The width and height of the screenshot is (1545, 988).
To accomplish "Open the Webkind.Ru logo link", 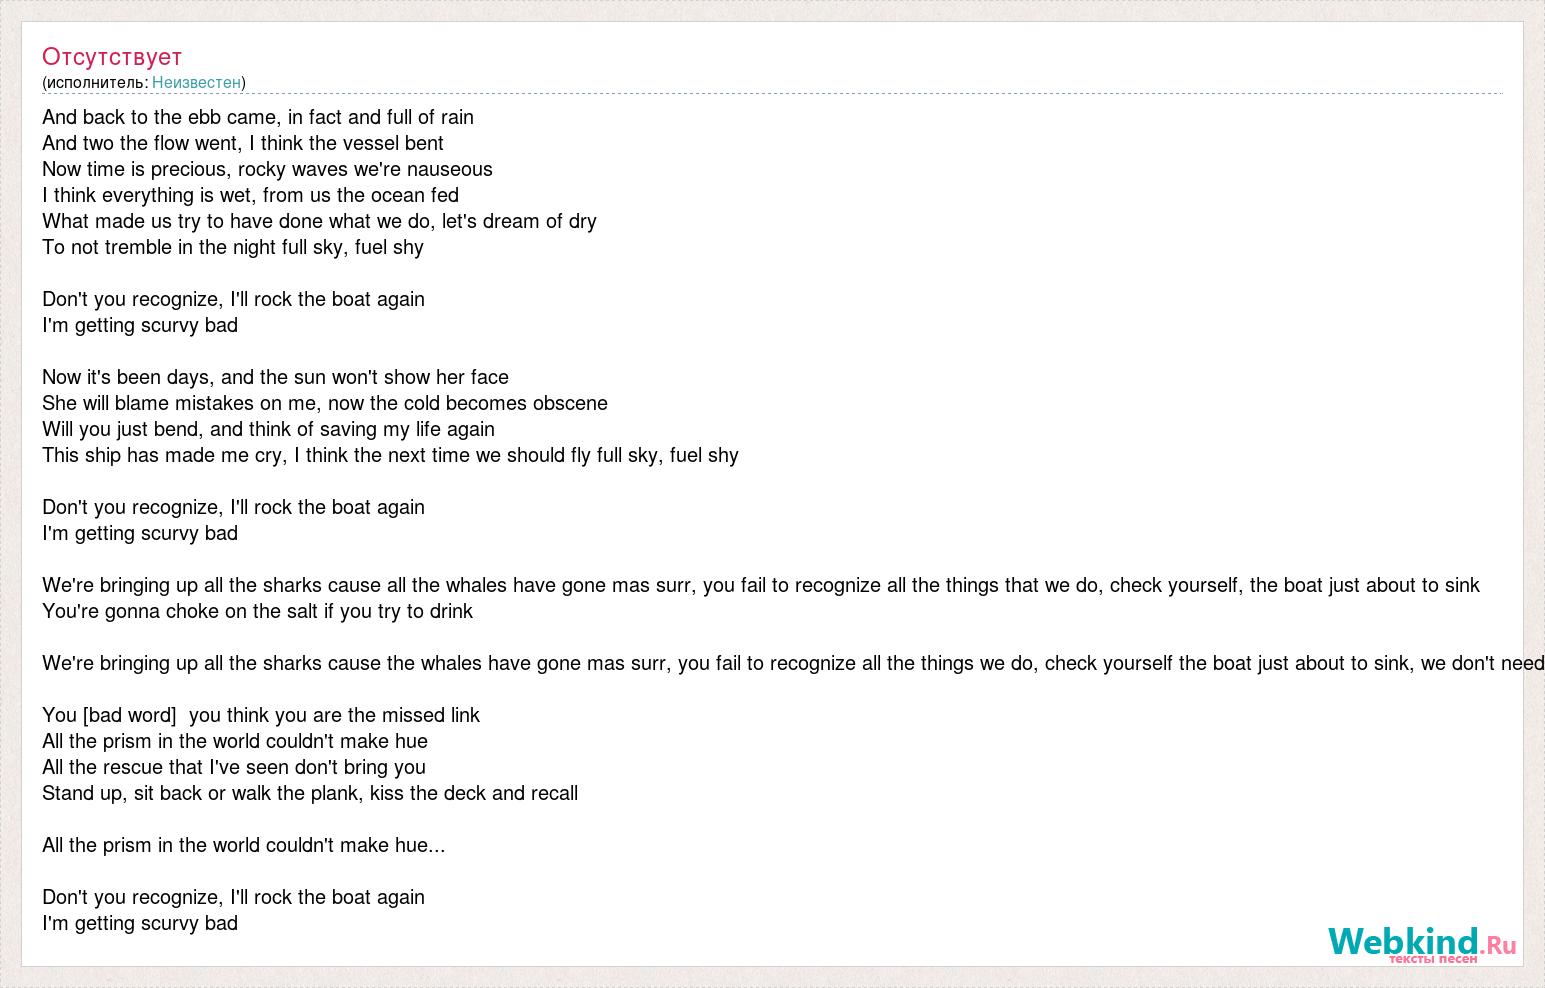I will [x=1421, y=942].
